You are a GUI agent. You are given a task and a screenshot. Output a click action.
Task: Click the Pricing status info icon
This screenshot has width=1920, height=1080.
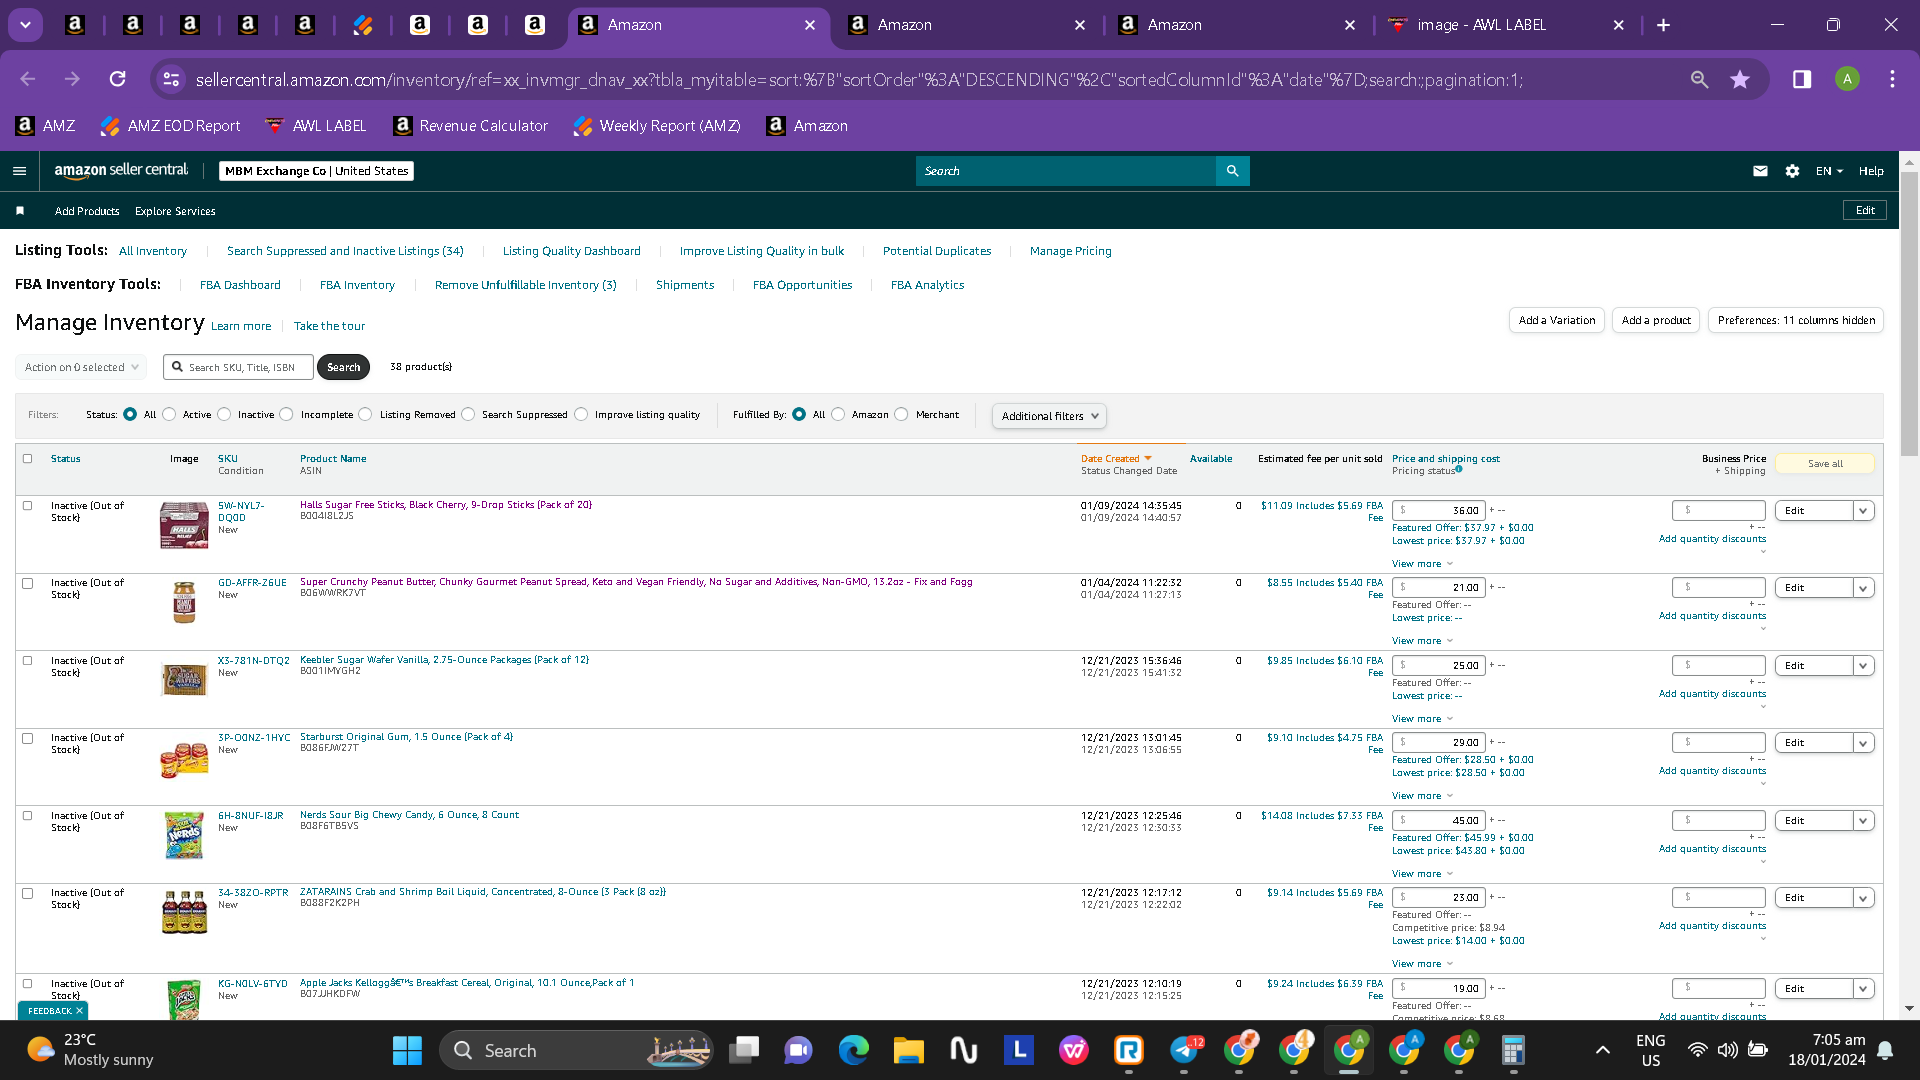1459,469
